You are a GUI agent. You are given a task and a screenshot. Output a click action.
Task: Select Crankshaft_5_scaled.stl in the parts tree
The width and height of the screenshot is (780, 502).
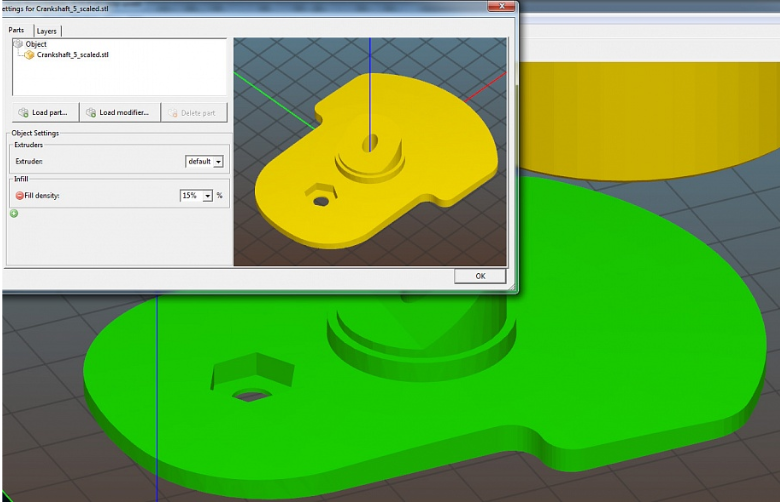click(73, 55)
